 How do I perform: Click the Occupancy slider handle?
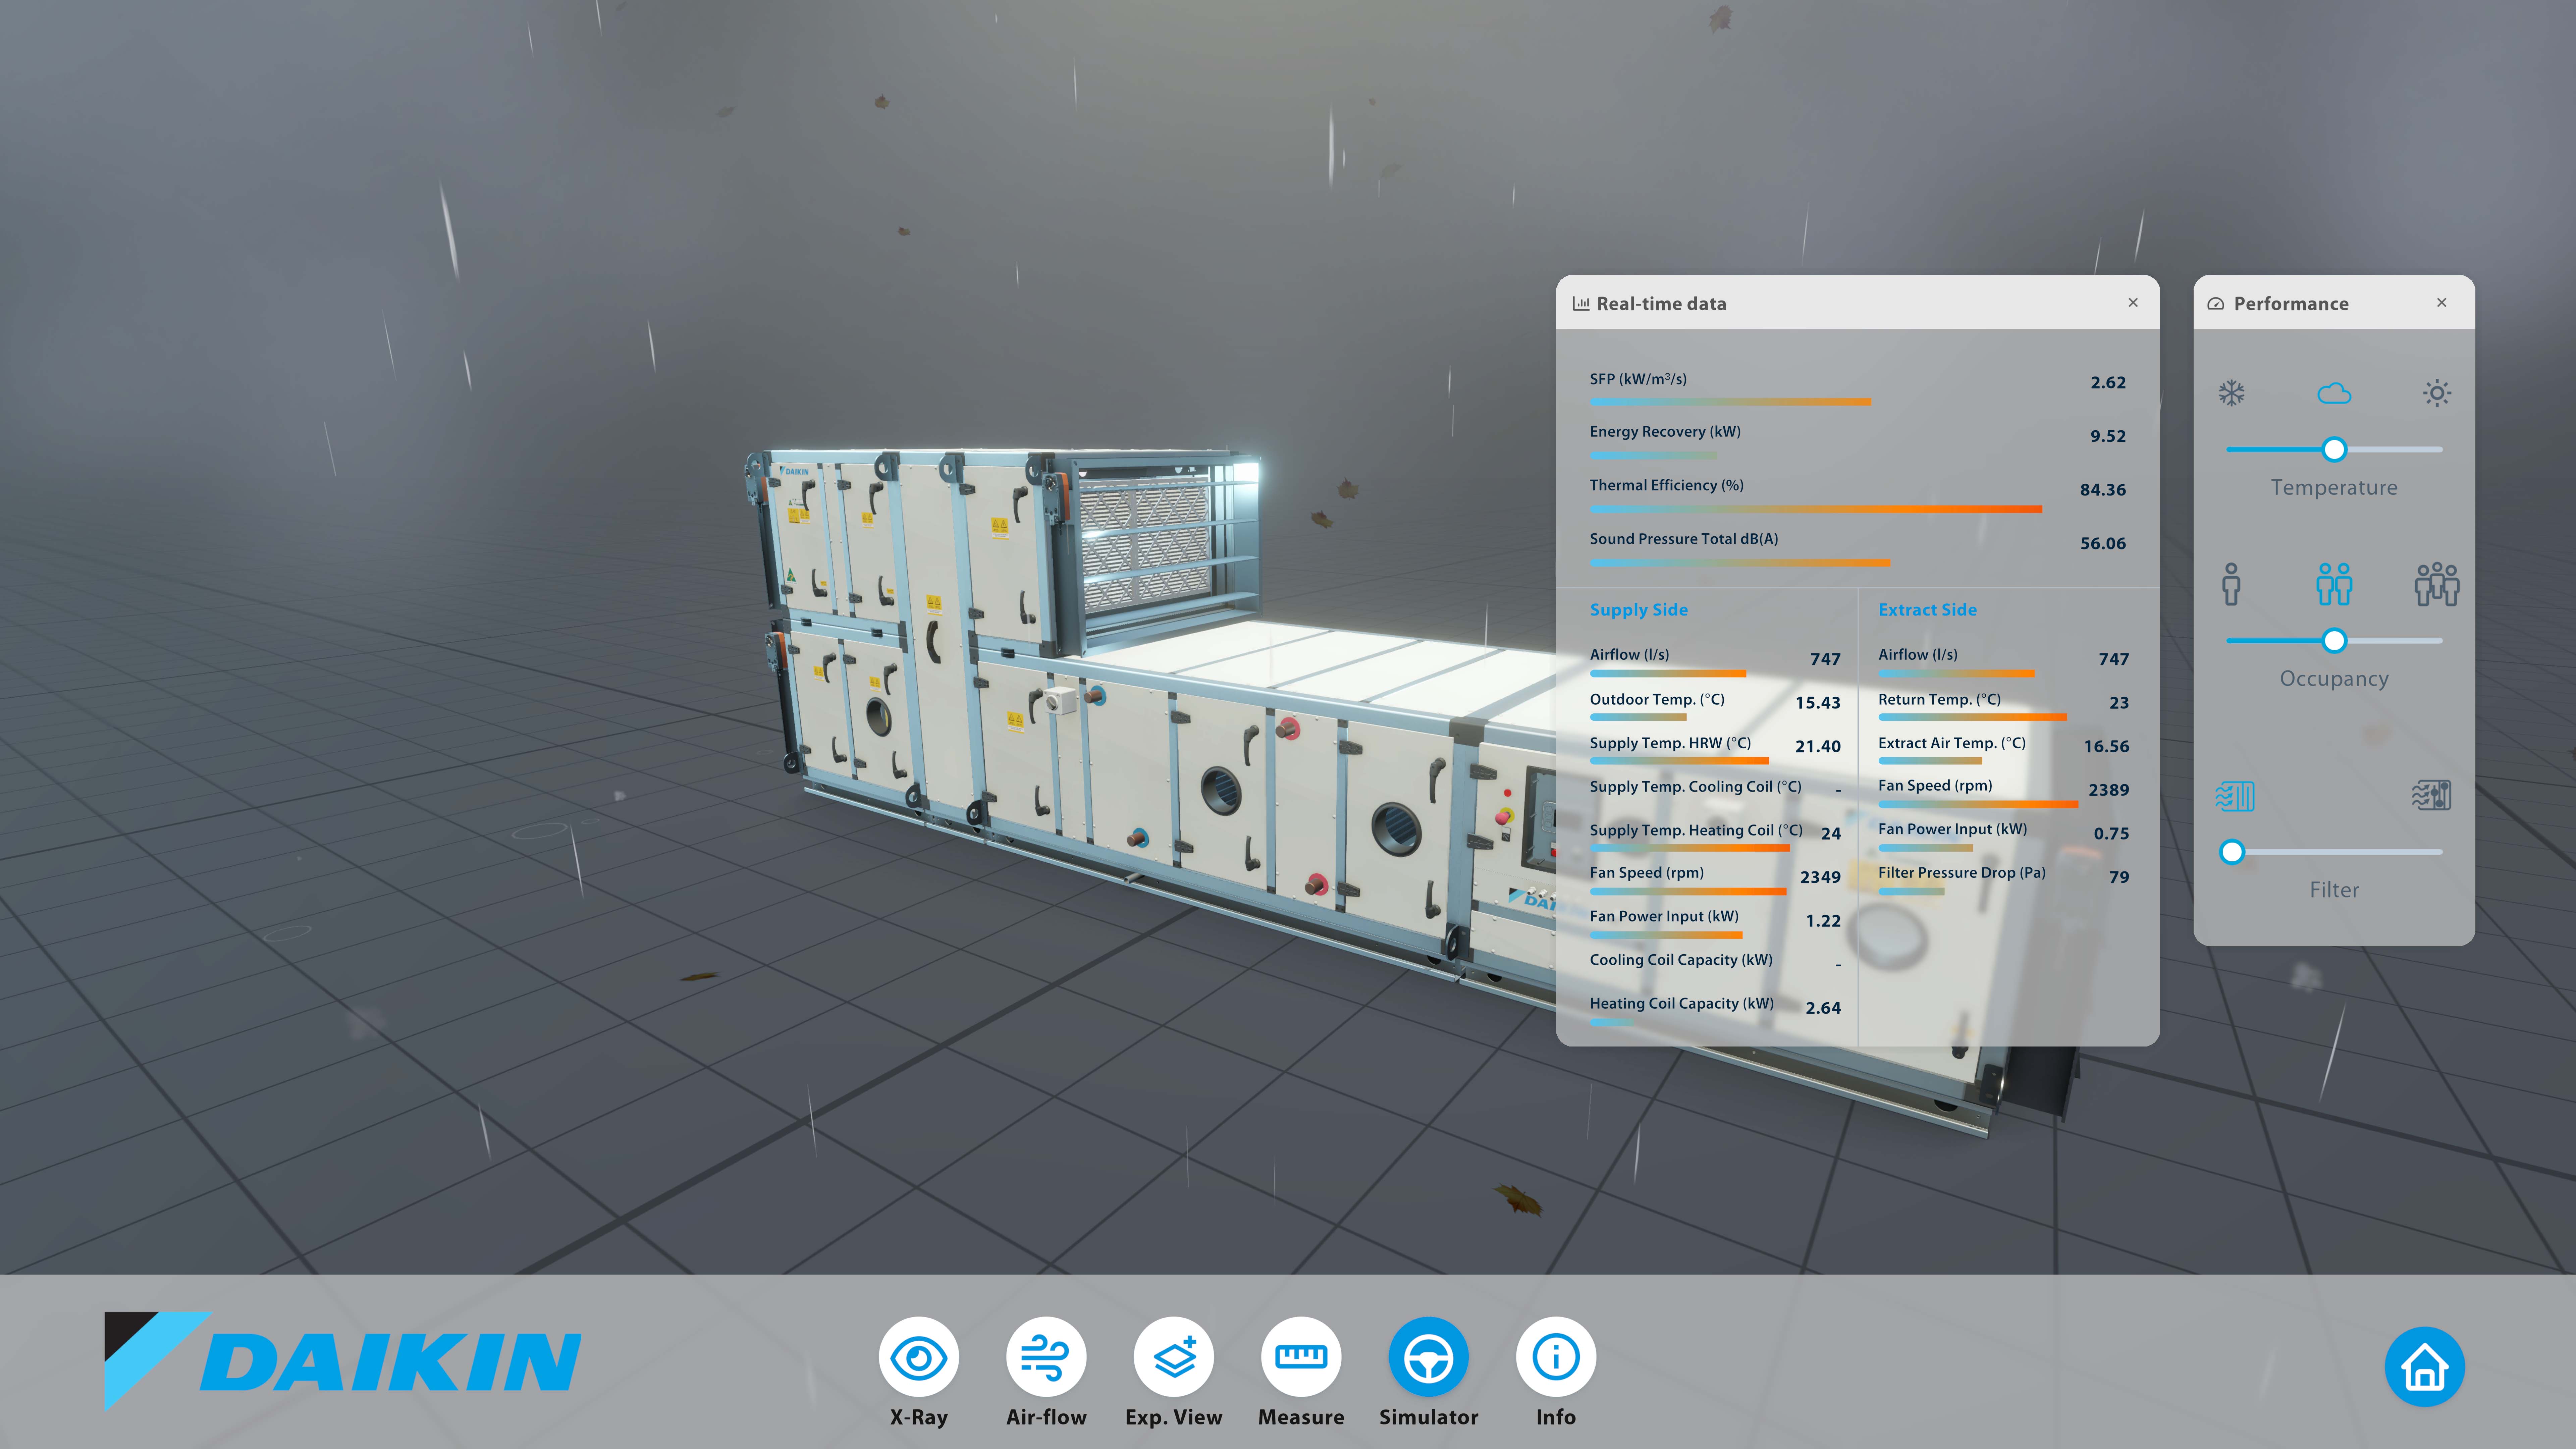[x=2334, y=640]
